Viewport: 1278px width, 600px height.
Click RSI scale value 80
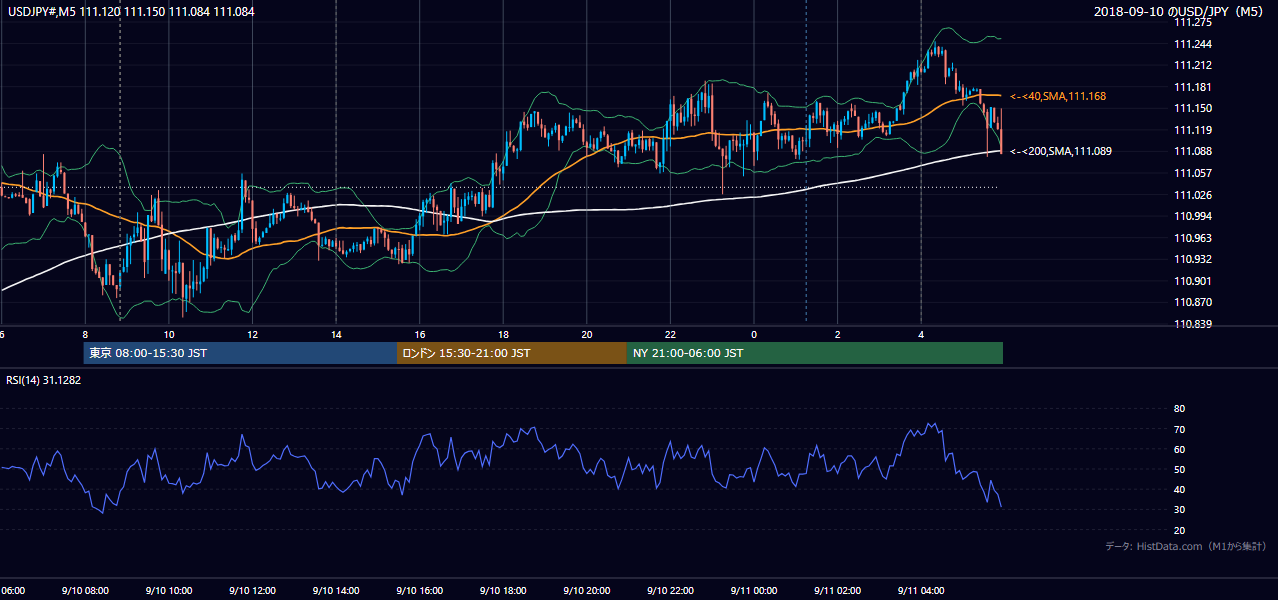click(x=1180, y=409)
